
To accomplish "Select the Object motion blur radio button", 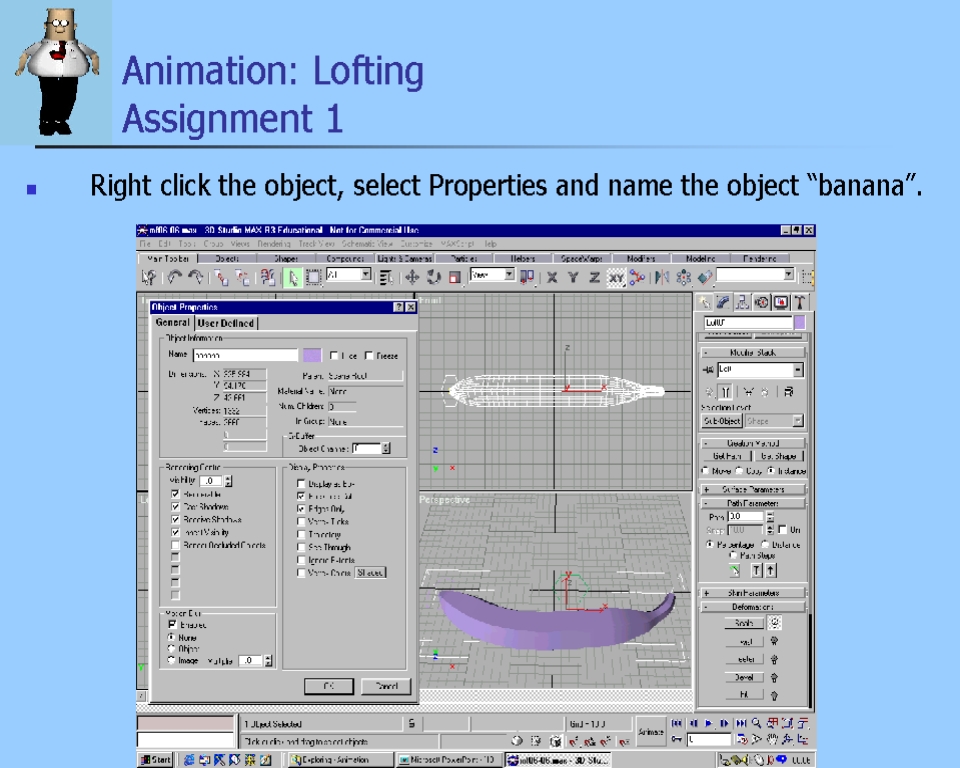I will [171, 649].
